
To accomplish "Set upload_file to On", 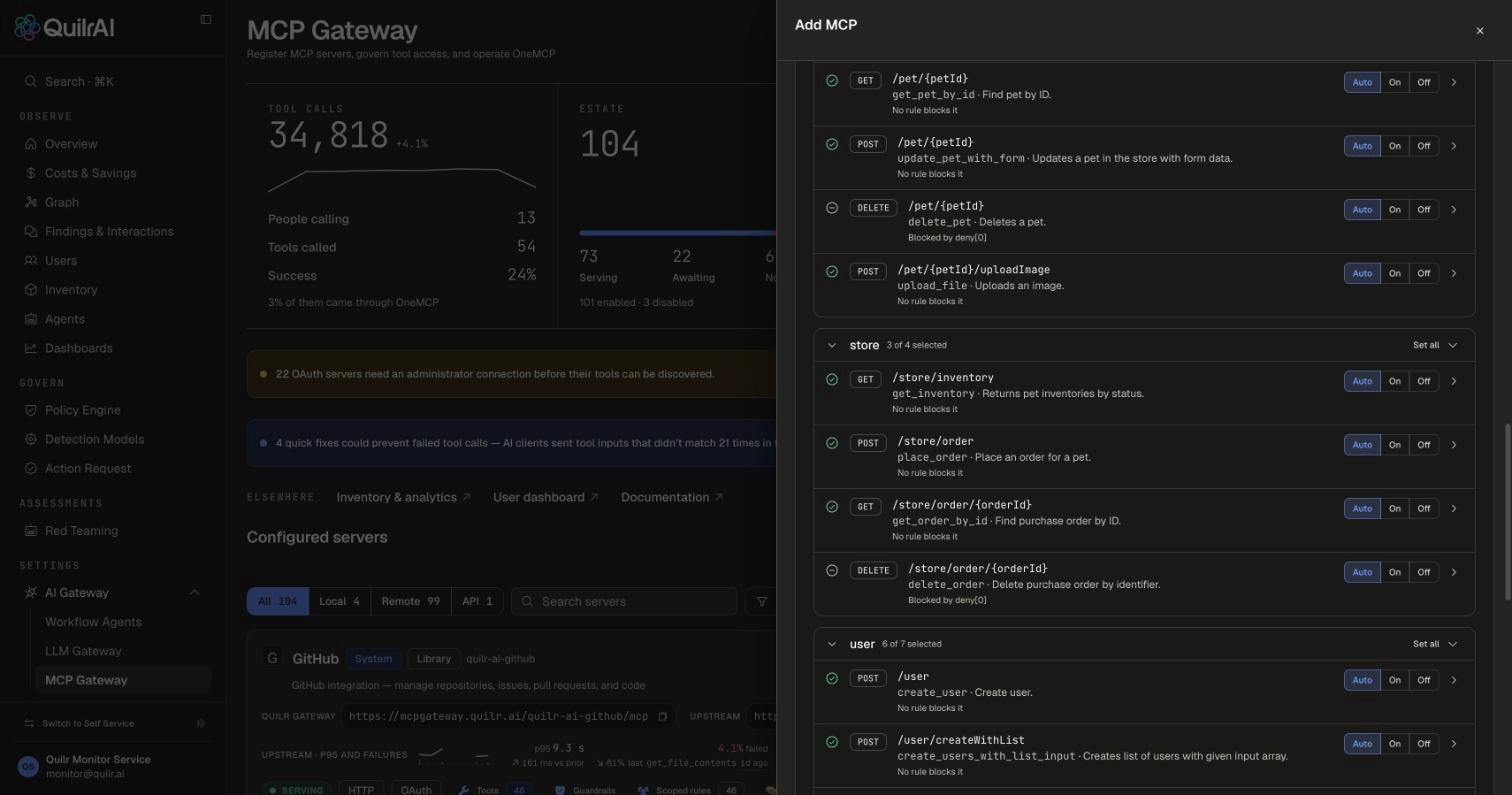I will click(x=1394, y=273).
